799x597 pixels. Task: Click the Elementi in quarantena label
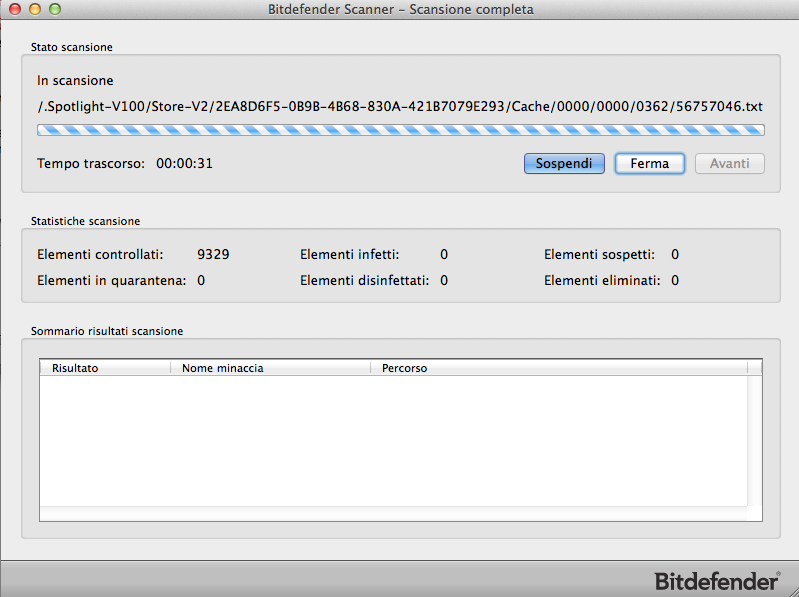(112, 281)
